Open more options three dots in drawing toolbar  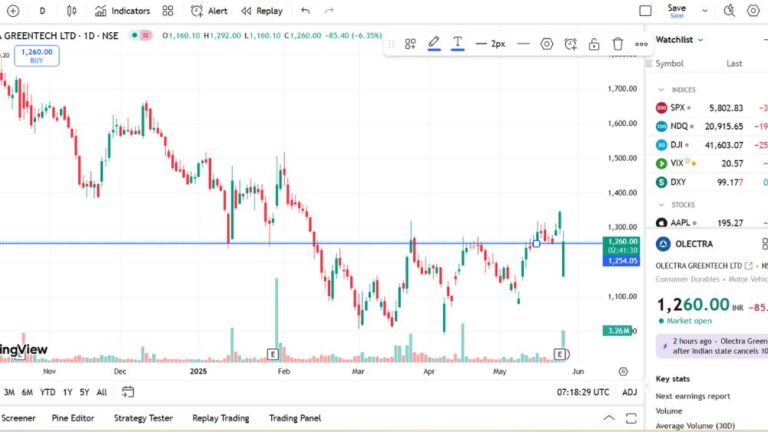coord(641,44)
